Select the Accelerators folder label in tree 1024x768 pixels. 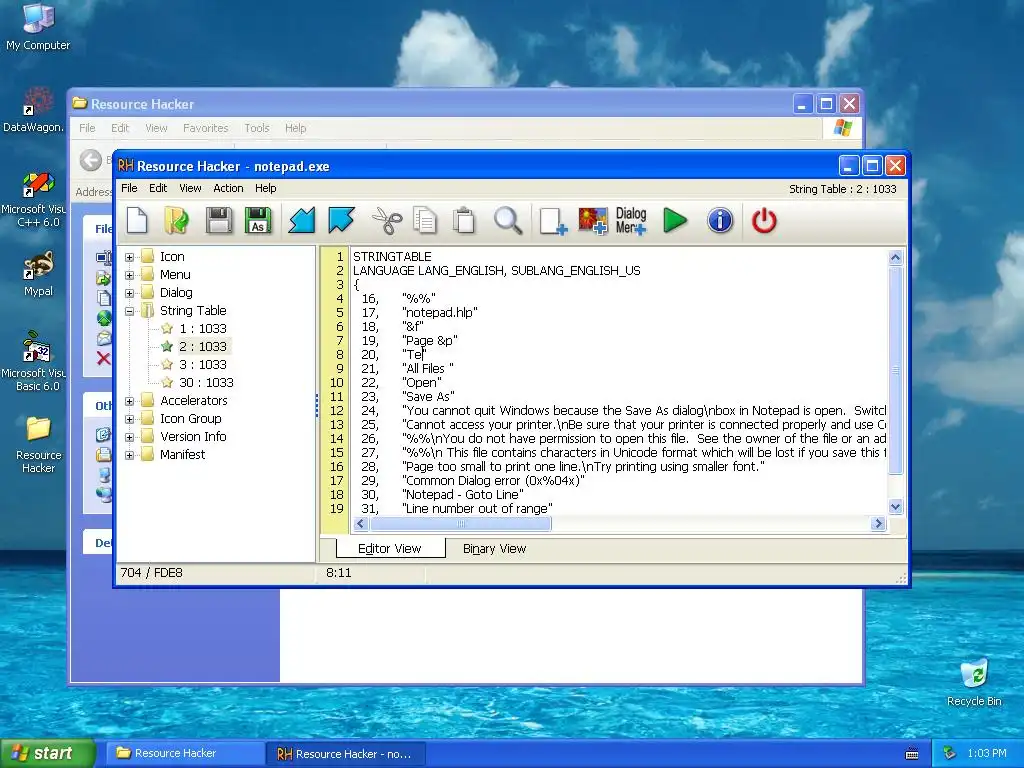click(x=194, y=400)
